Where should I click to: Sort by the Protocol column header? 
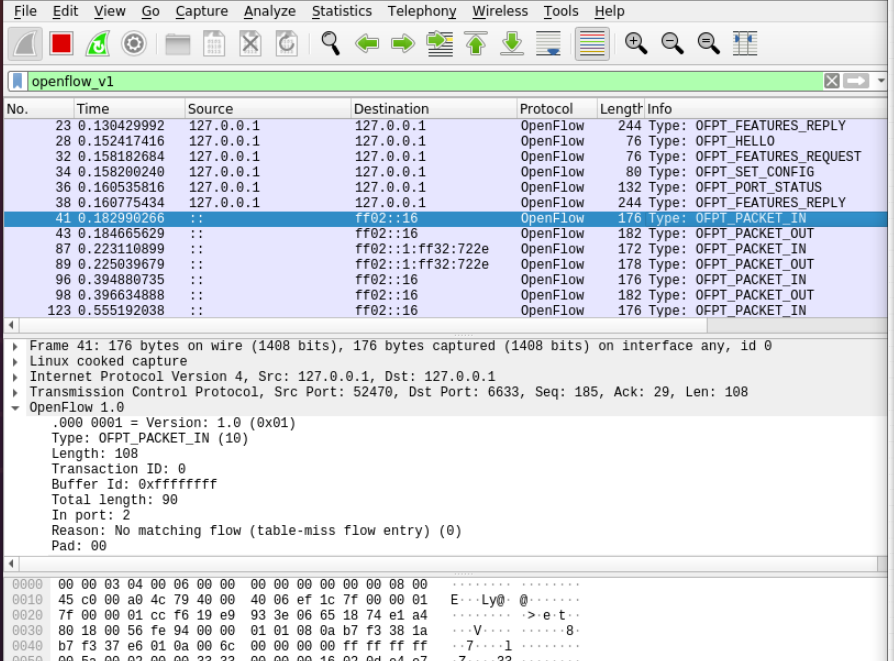point(556,108)
